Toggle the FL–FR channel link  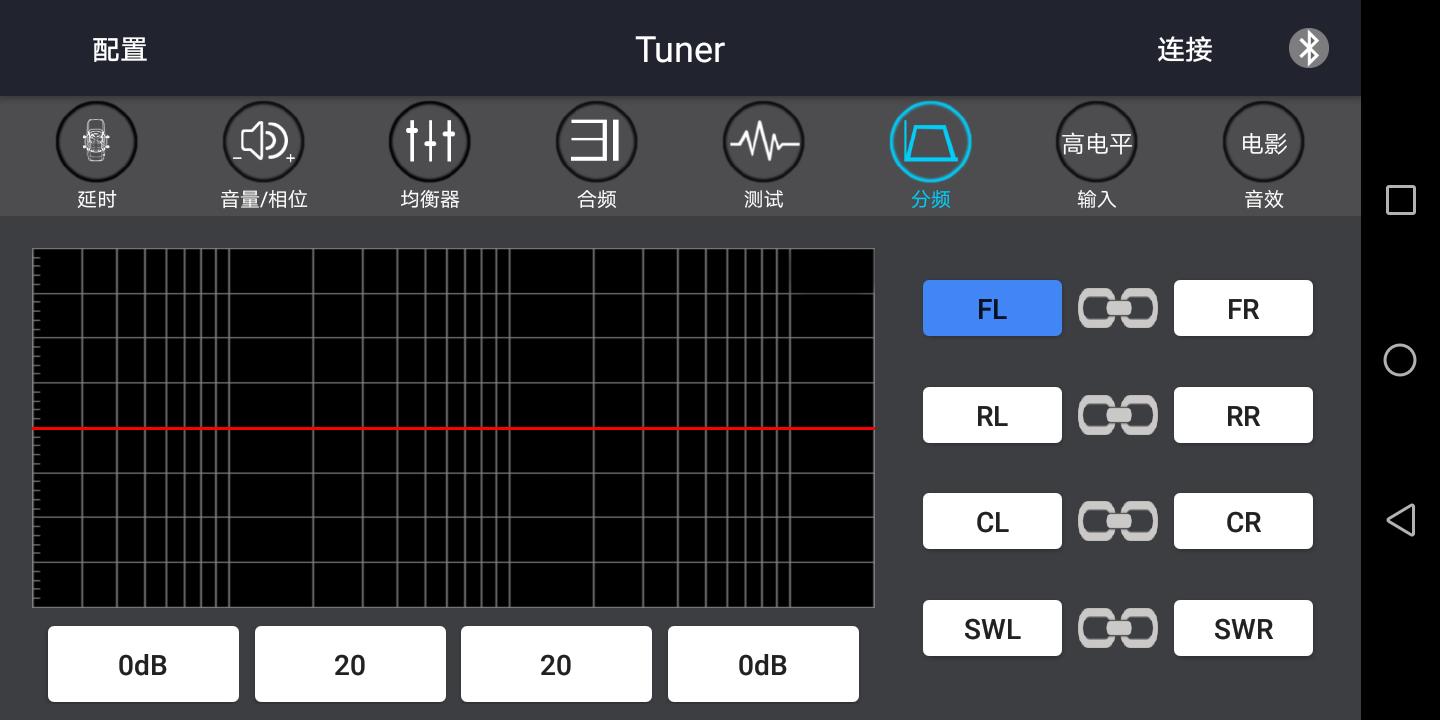[1118, 308]
